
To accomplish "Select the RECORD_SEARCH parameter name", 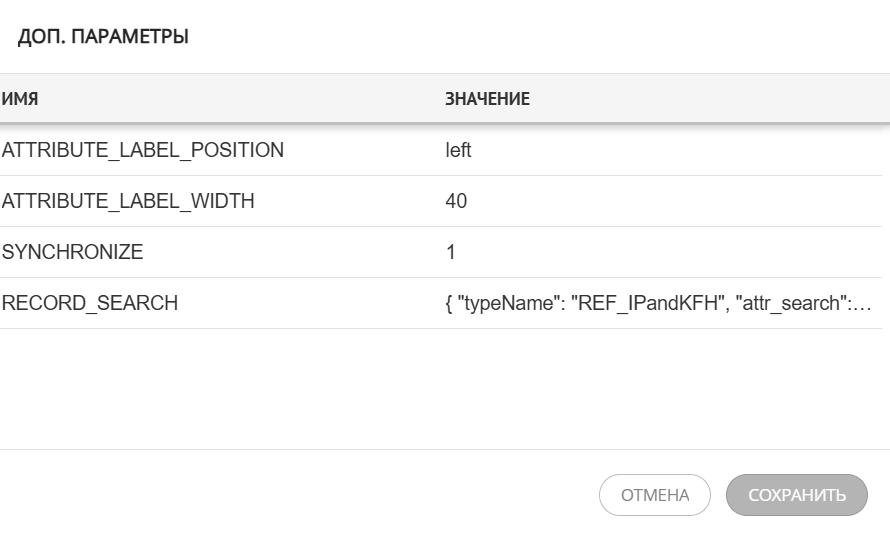I will (90, 304).
